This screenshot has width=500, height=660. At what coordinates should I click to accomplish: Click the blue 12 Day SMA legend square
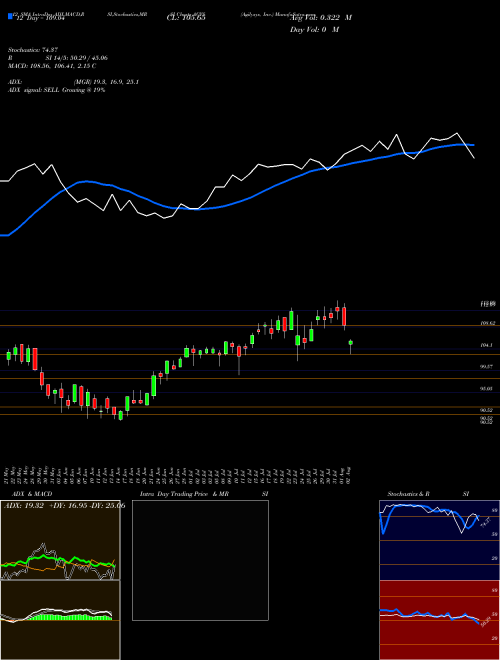[11, 16]
